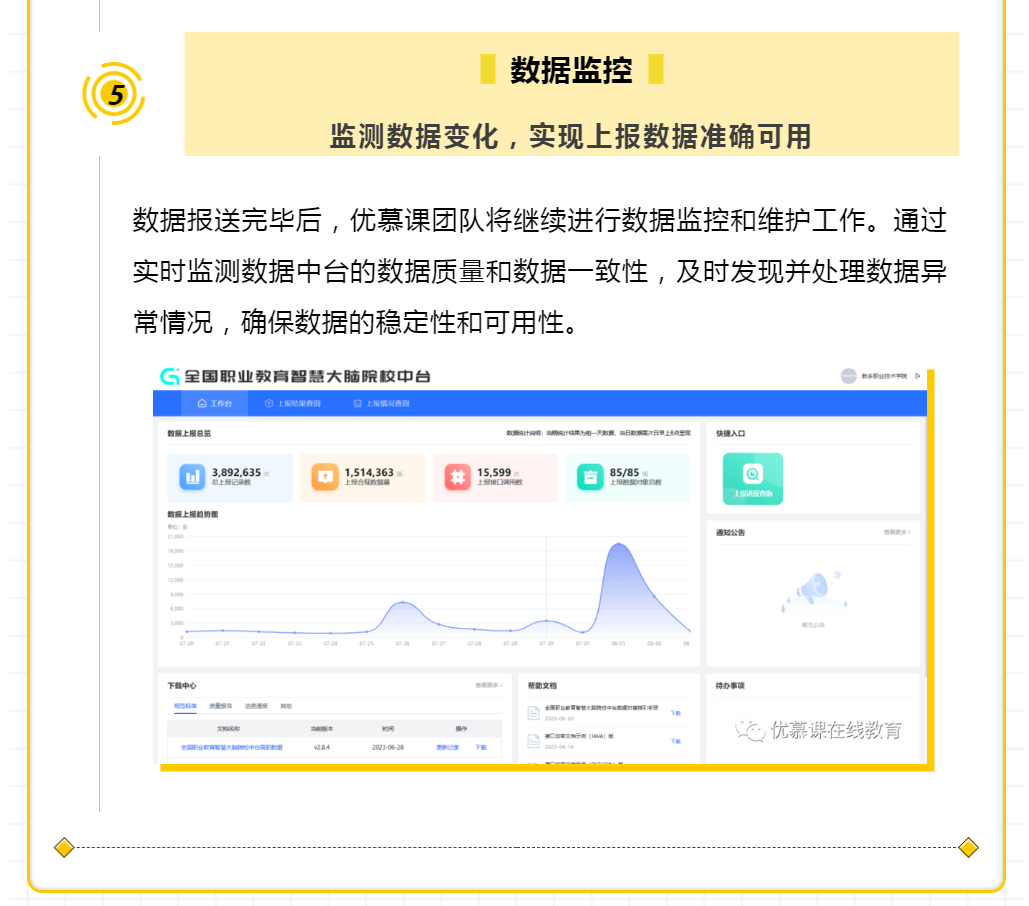Expand 查看更多 in 下载中心 panel
Viewport: 1029px width, 906px height.
pos(487,686)
